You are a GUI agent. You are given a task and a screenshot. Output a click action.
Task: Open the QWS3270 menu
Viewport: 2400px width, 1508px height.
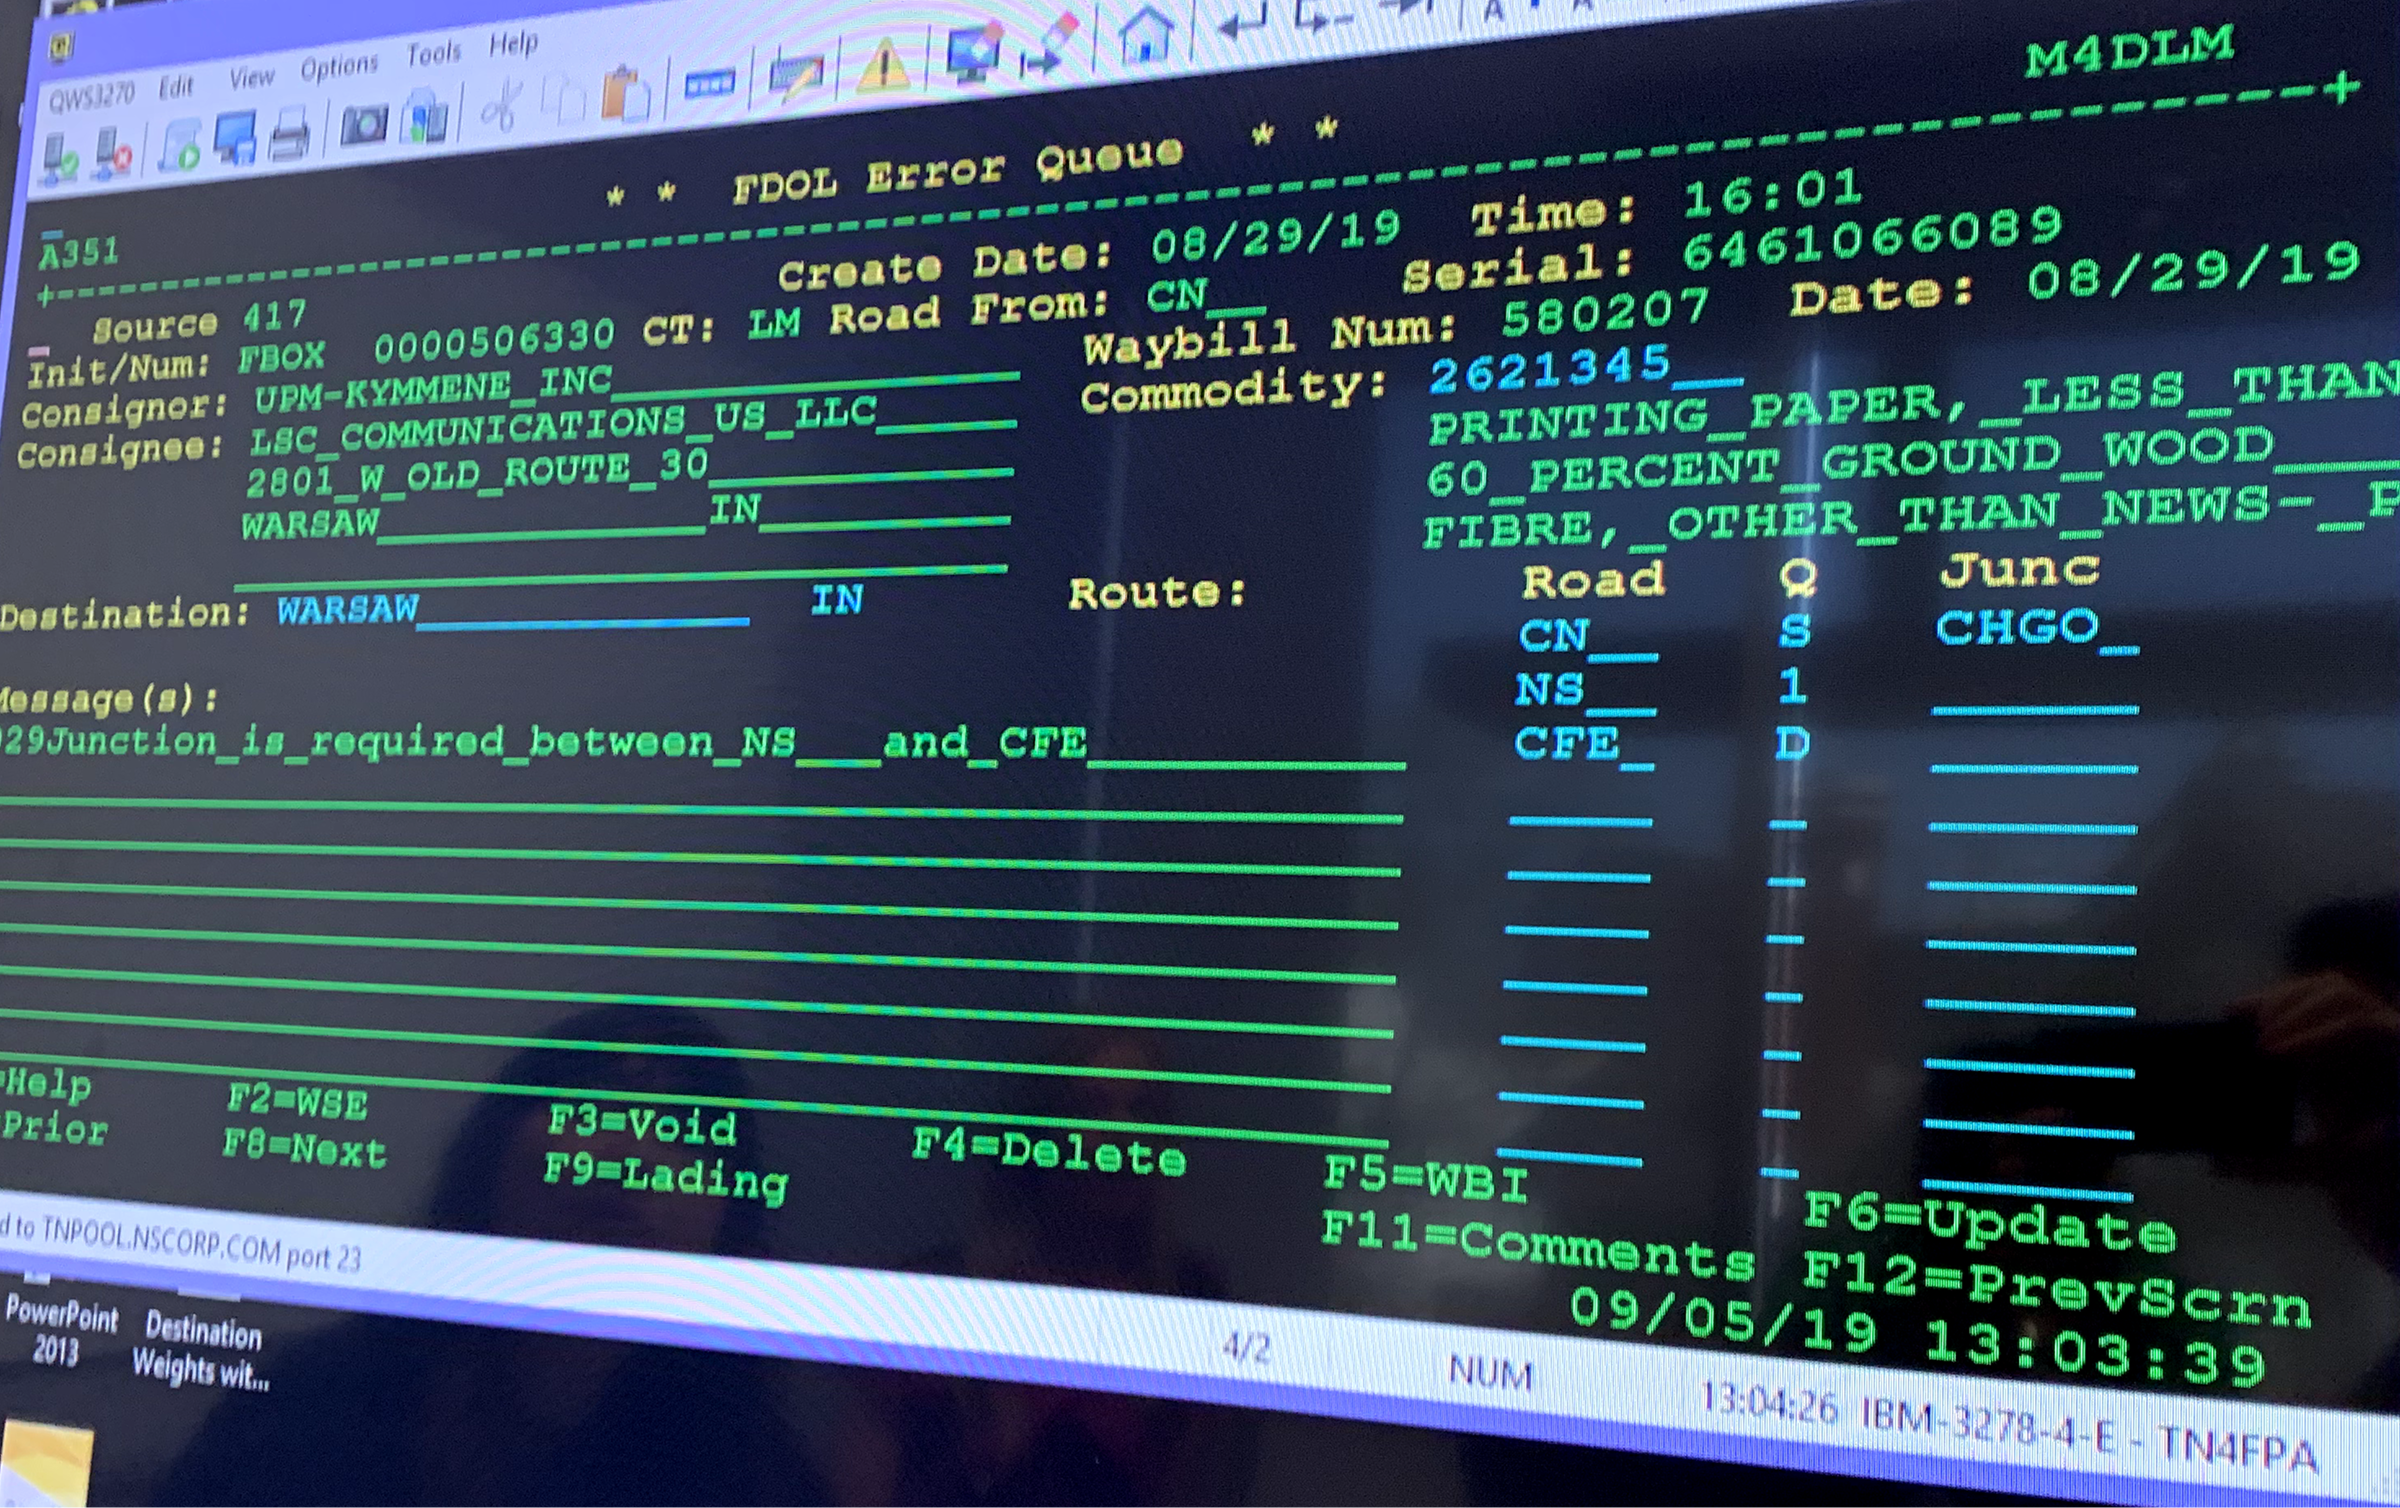click(91, 97)
